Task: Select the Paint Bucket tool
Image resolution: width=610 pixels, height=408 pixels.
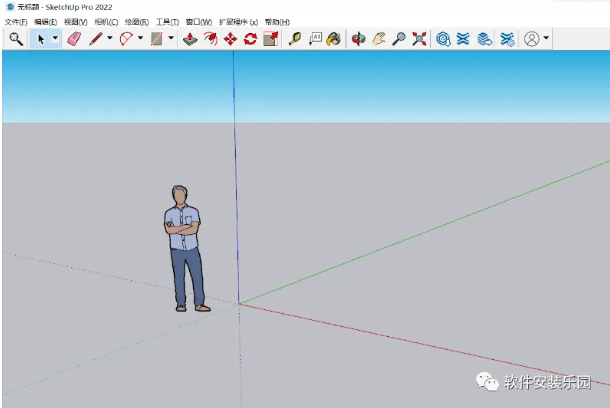Action: click(x=334, y=39)
